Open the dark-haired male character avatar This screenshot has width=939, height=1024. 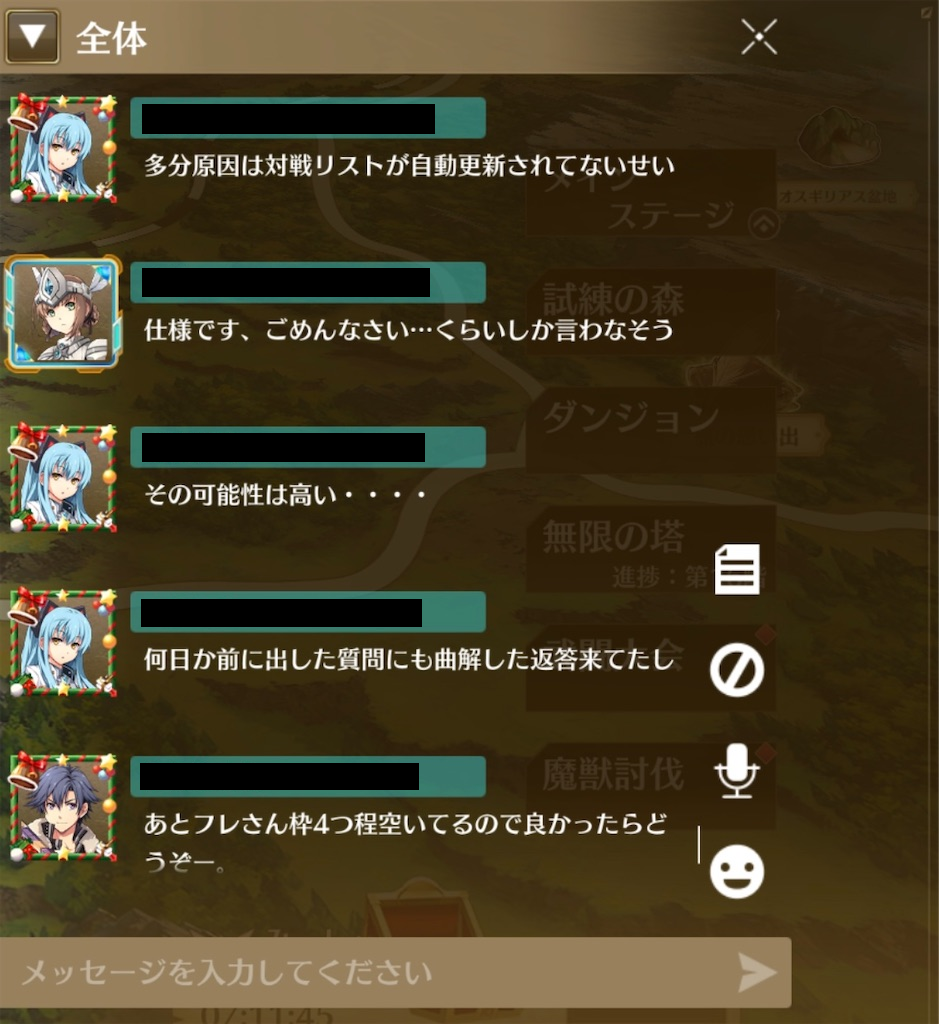tap(63, 807)
